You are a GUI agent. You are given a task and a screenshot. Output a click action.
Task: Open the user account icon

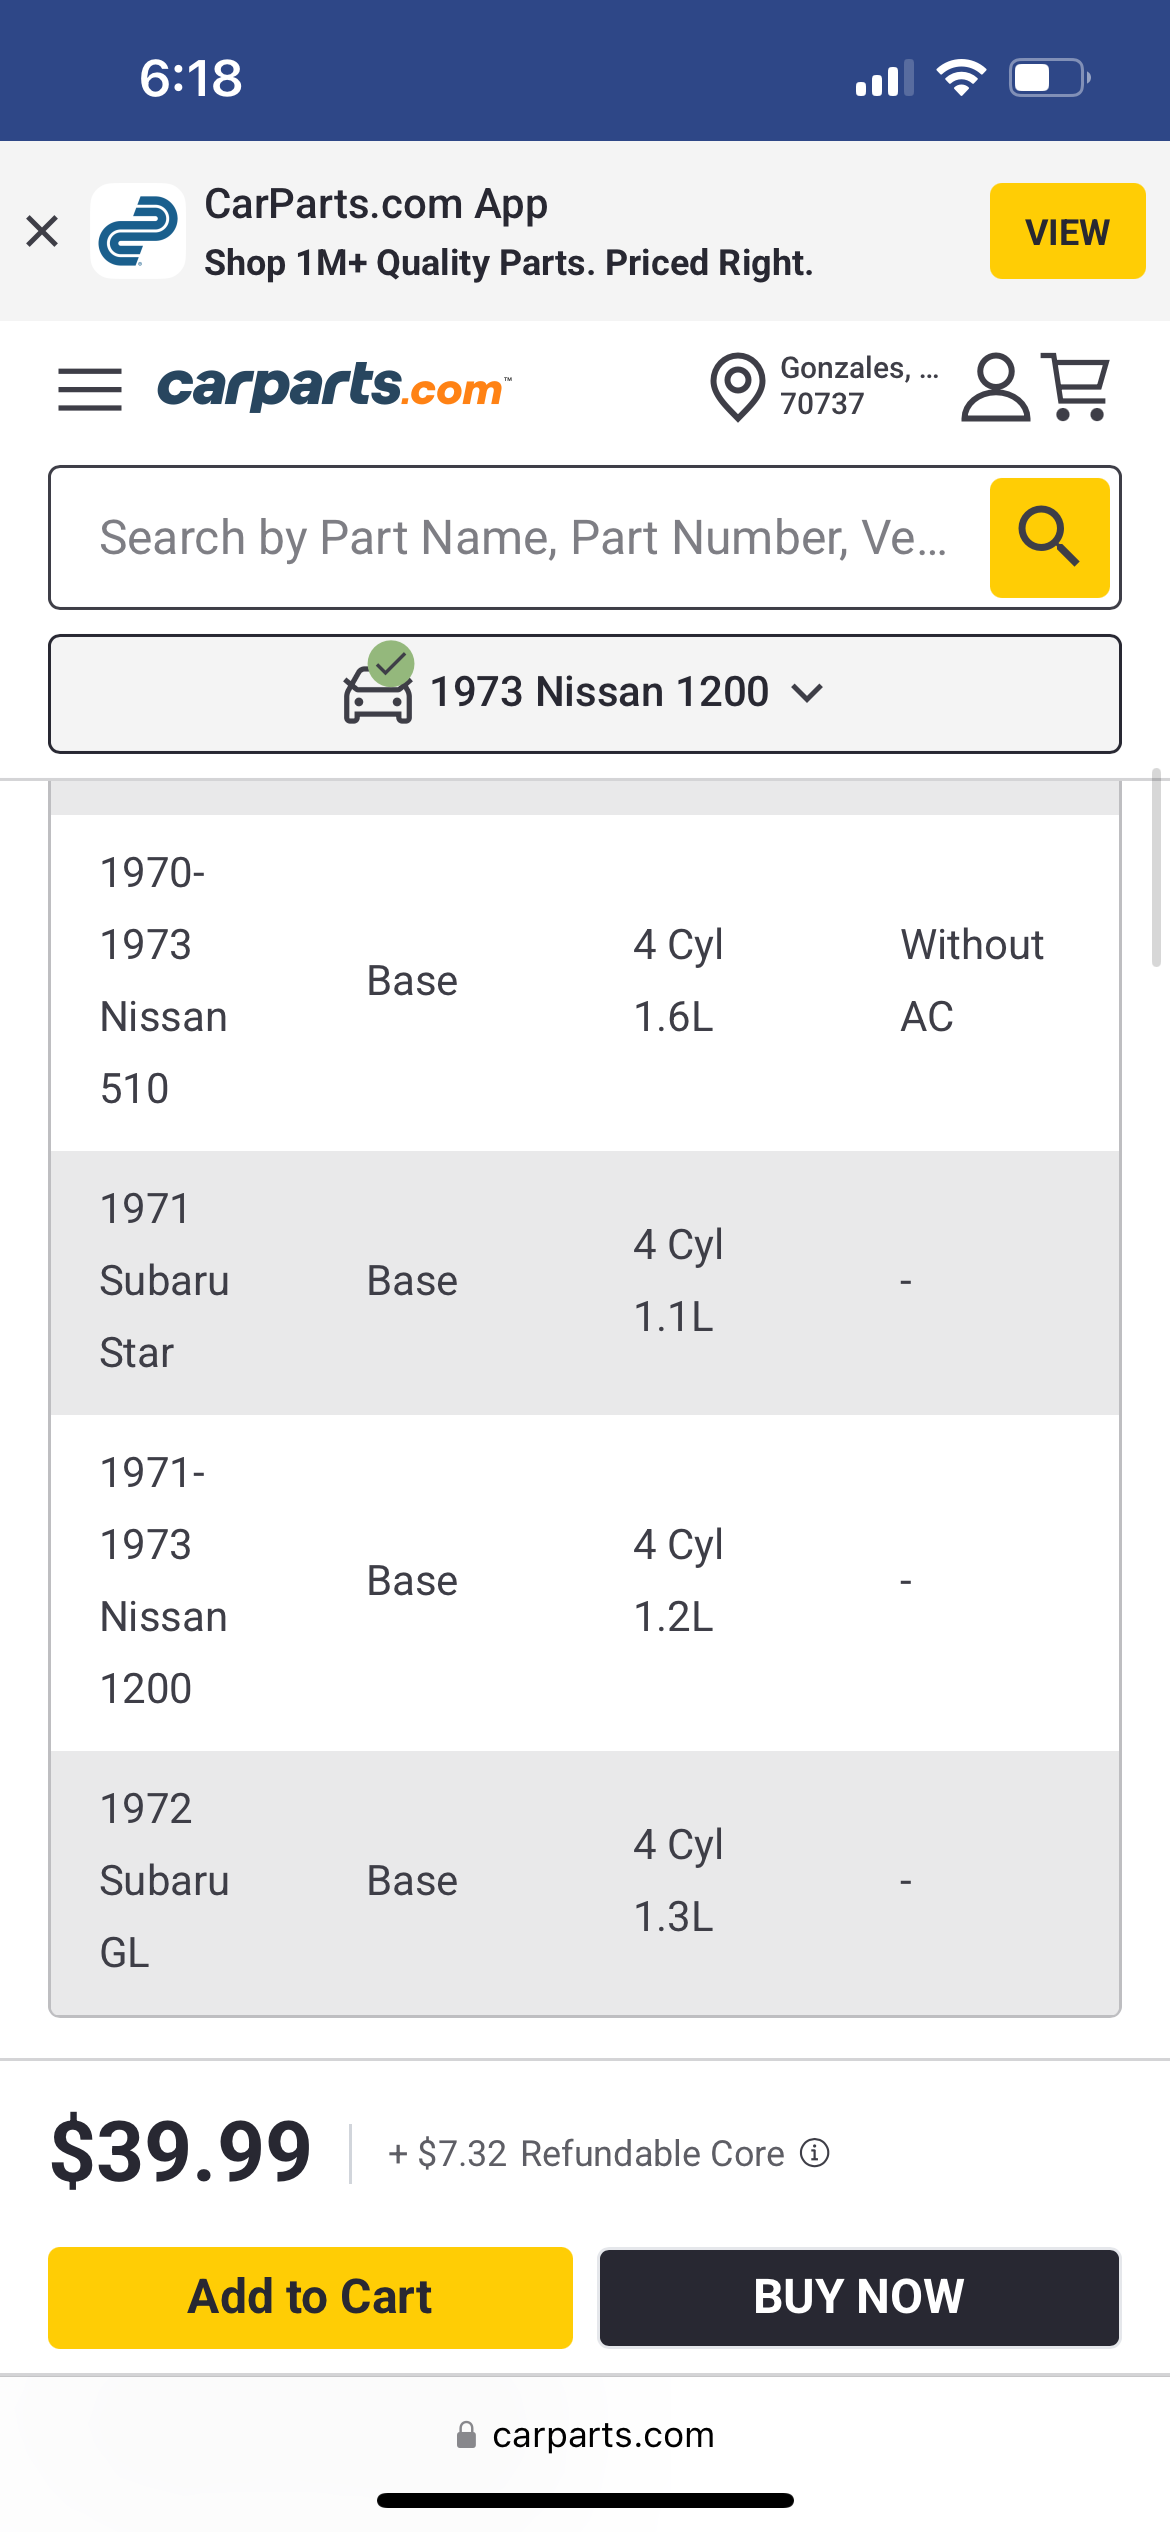[x=995, y=386]
